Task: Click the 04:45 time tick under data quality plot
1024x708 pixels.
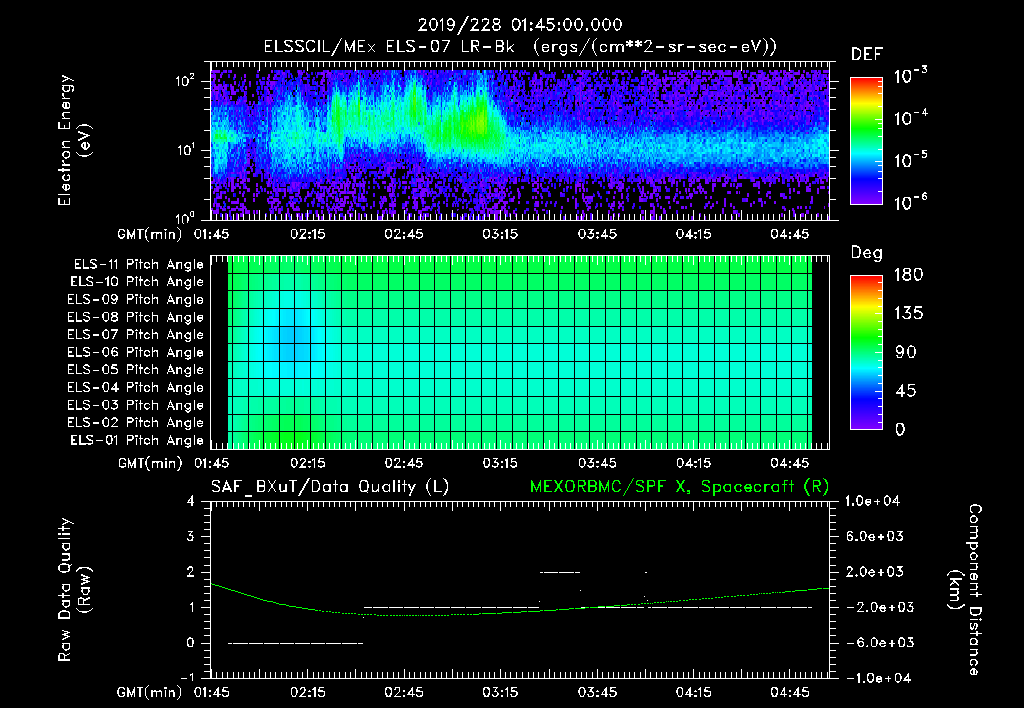Action: pyautogui.click(x=790, y=692)
